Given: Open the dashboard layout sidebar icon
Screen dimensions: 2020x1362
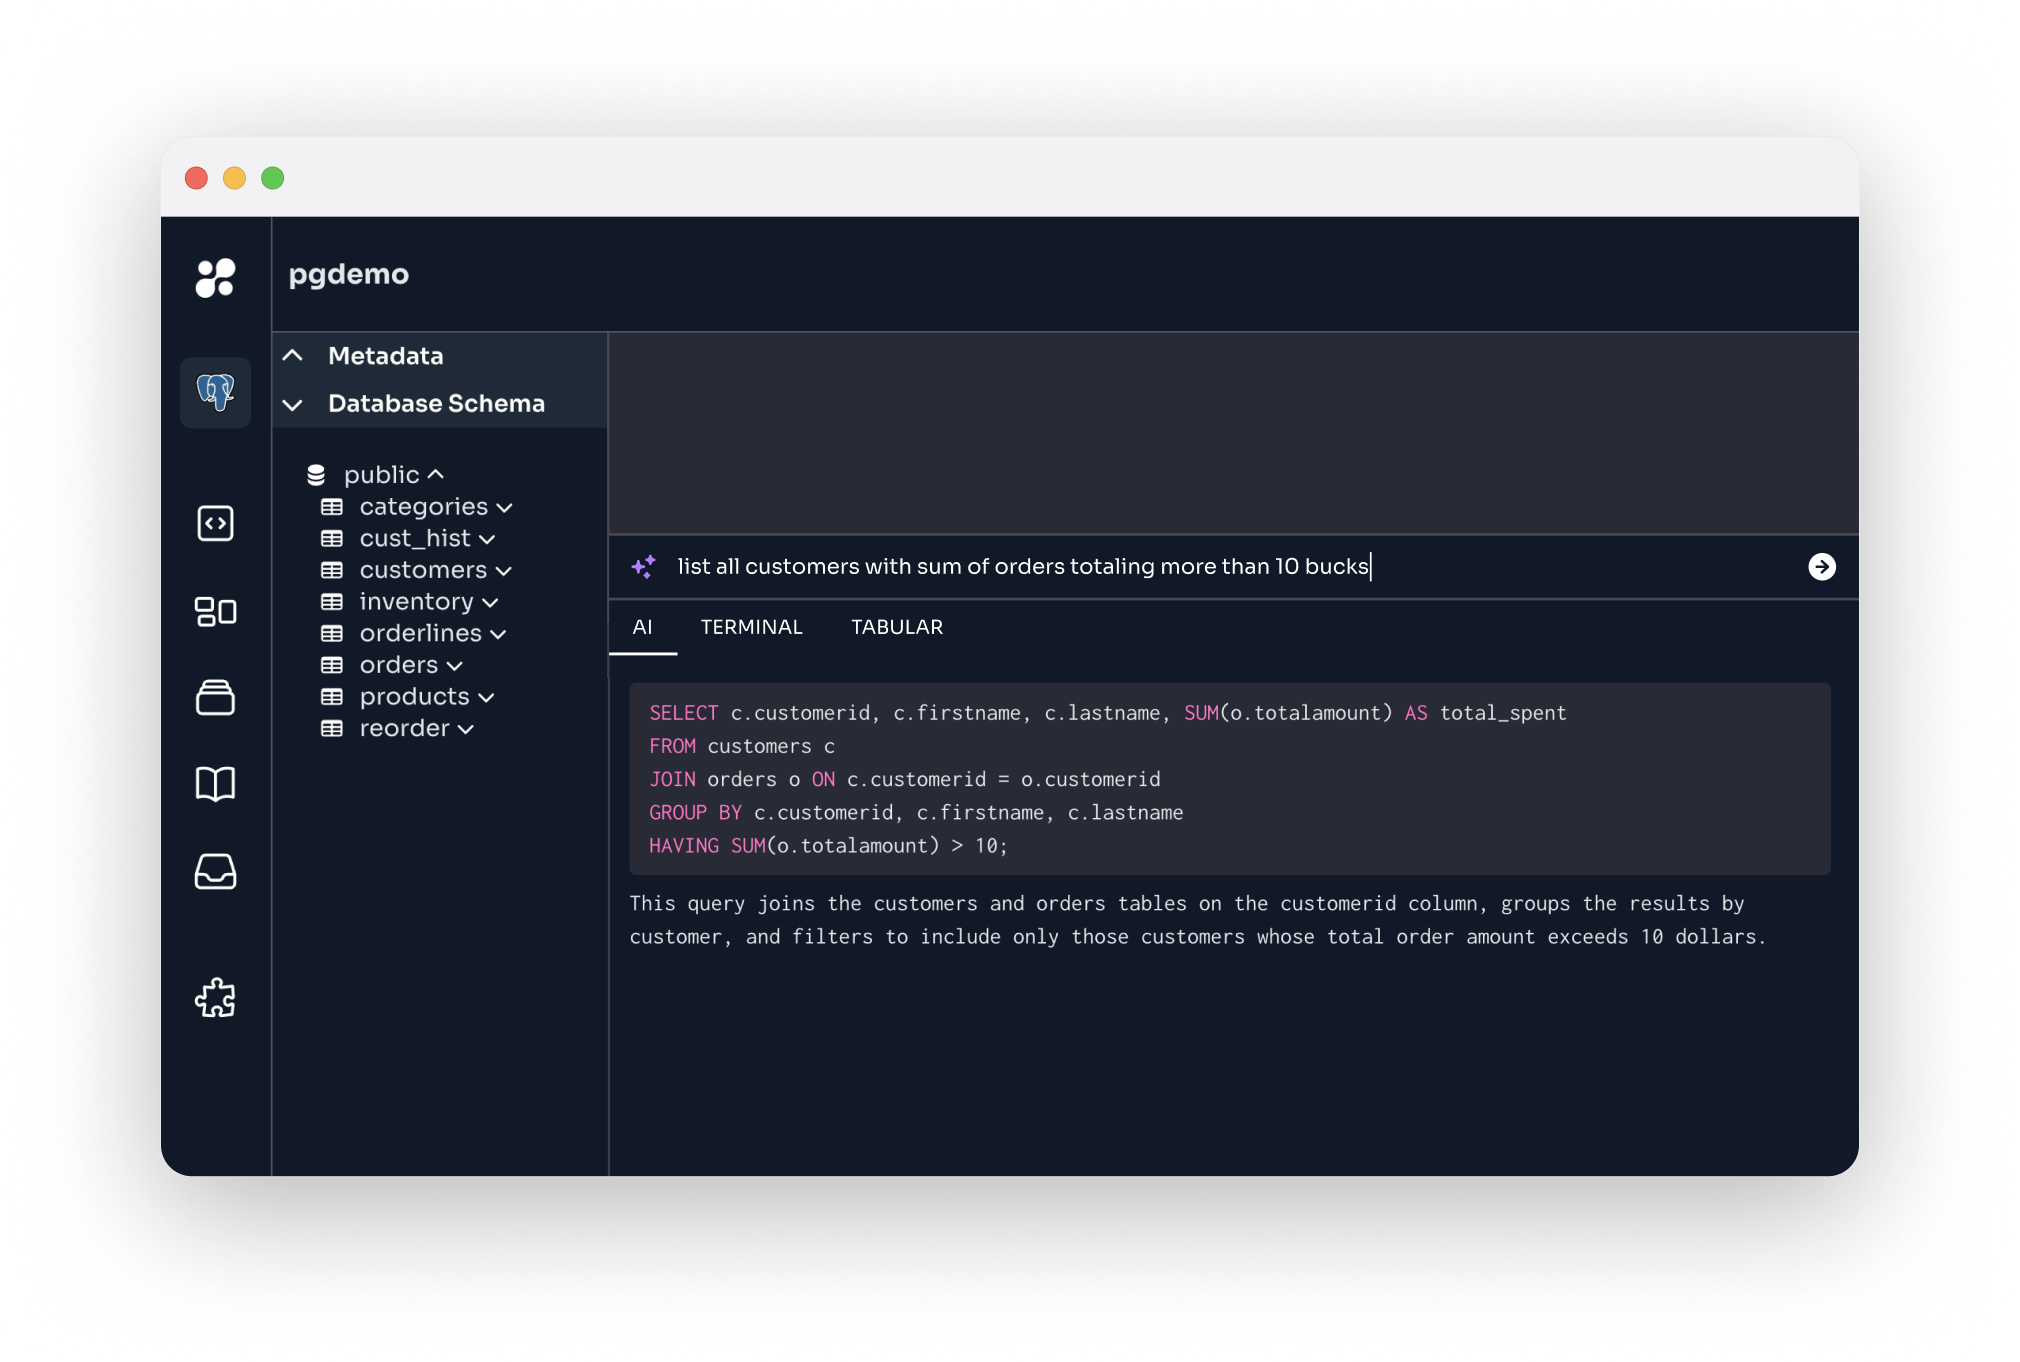Looking at the screenshot, I should click(215, 611).
